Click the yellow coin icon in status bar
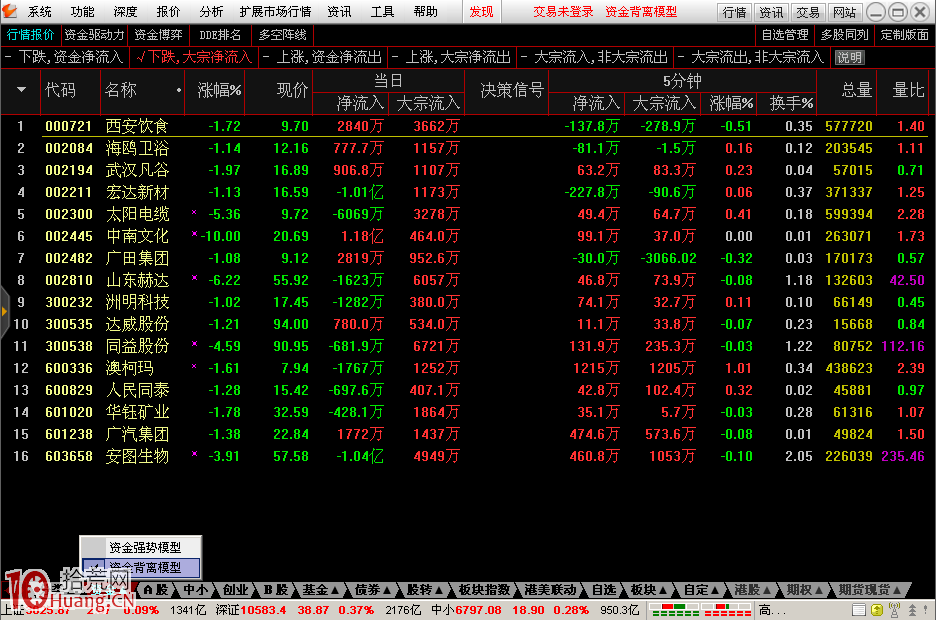 876,610
